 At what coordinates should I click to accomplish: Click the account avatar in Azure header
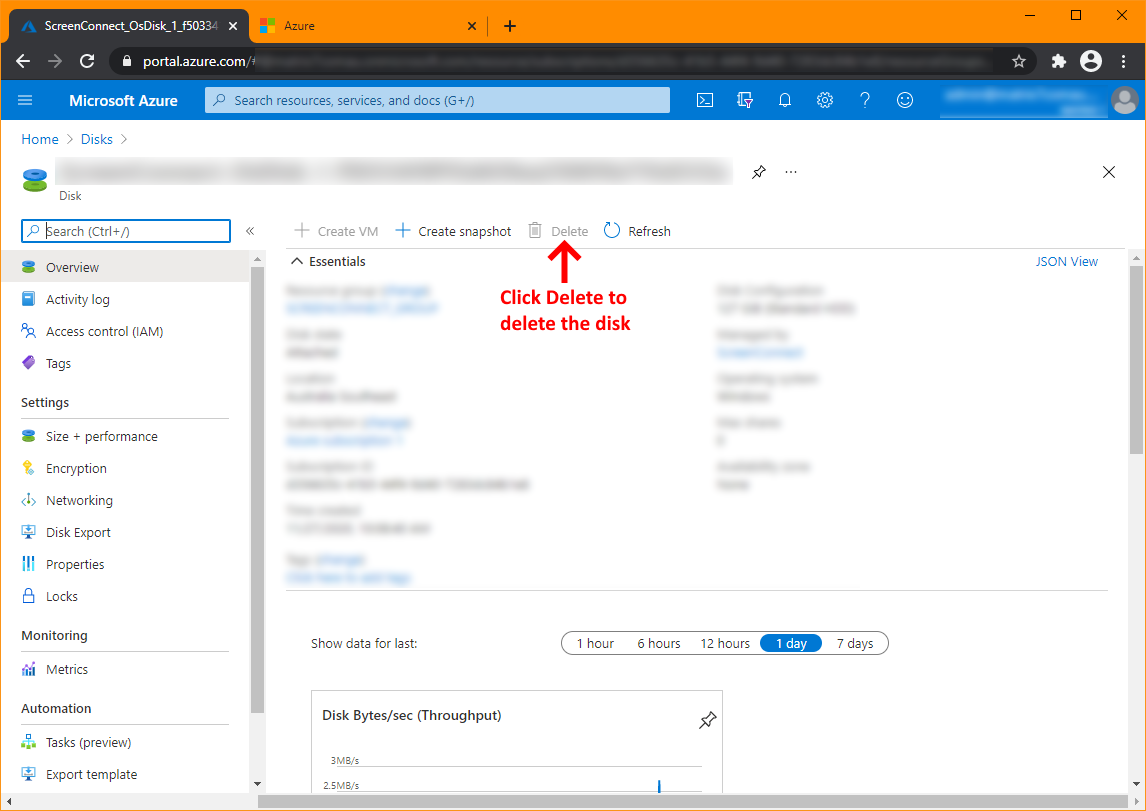pyautogui.click(x=1124, y=100)
